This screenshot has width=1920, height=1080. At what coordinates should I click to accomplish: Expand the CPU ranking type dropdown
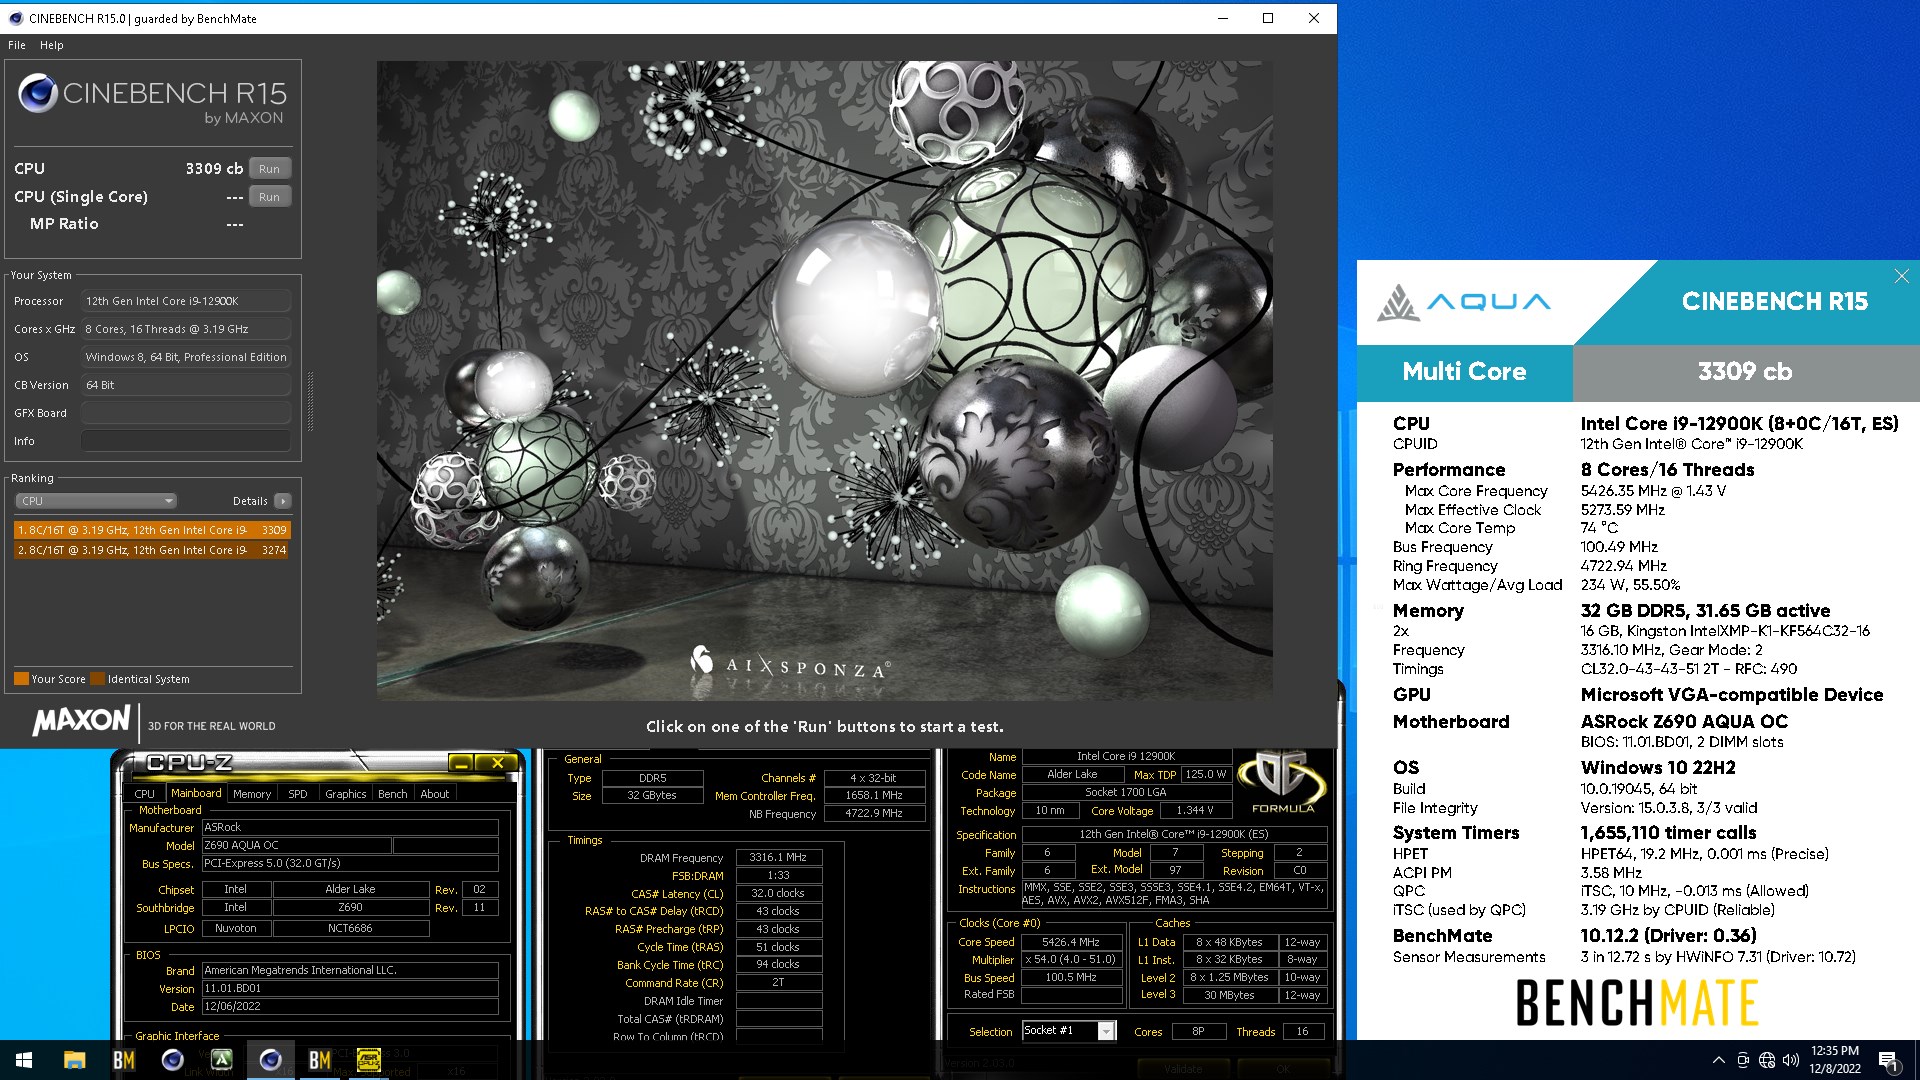96,501
